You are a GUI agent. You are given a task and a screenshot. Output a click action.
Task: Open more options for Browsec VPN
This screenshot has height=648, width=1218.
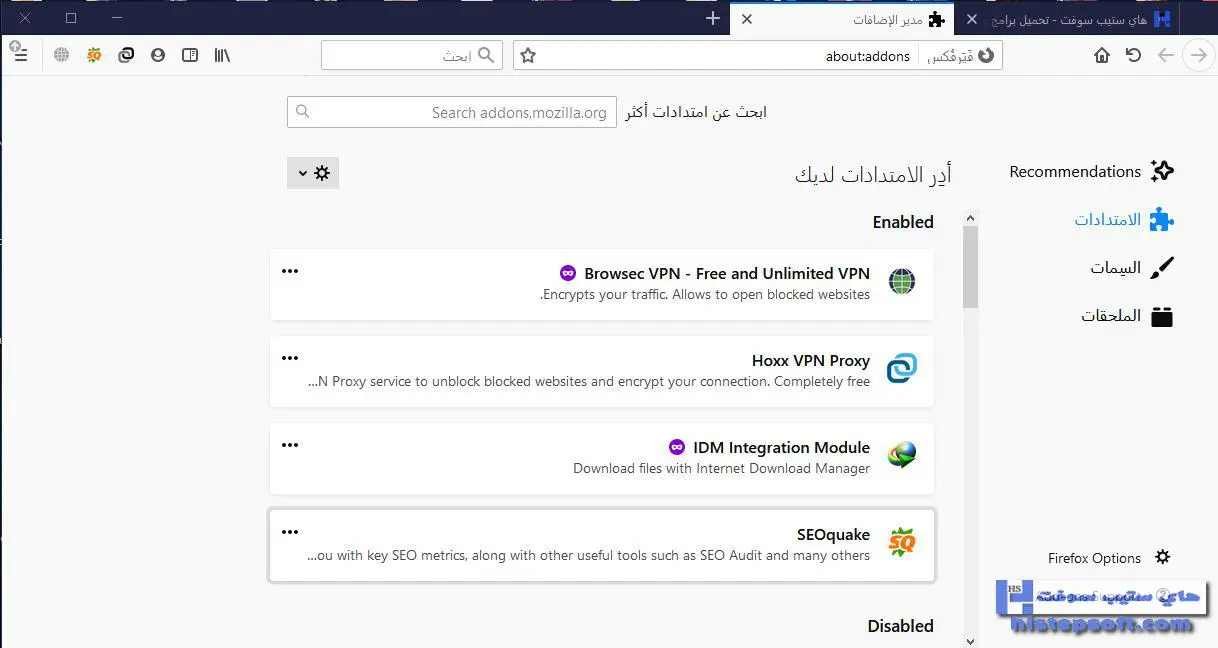pyautogui.click(x=290, y=271)
